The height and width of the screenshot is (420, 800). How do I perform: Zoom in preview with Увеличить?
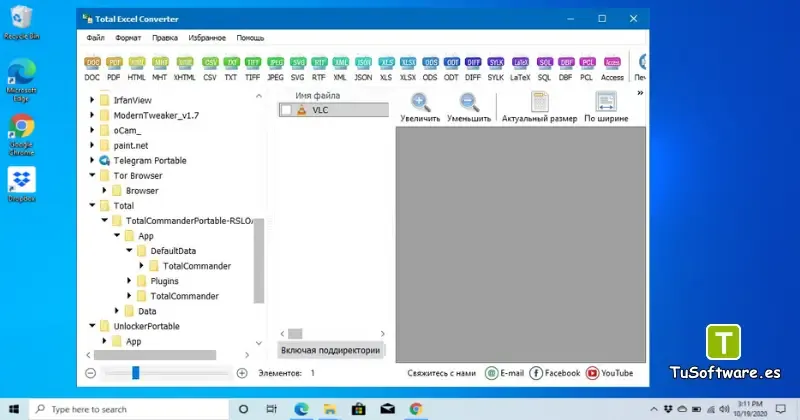[420, 107]
